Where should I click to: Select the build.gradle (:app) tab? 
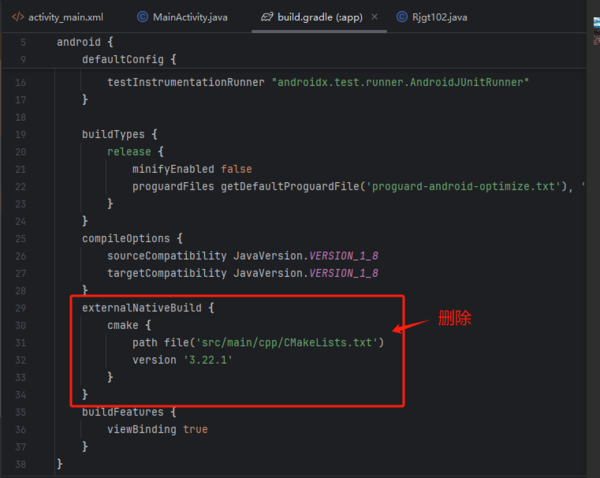click(x=319, y=17)
